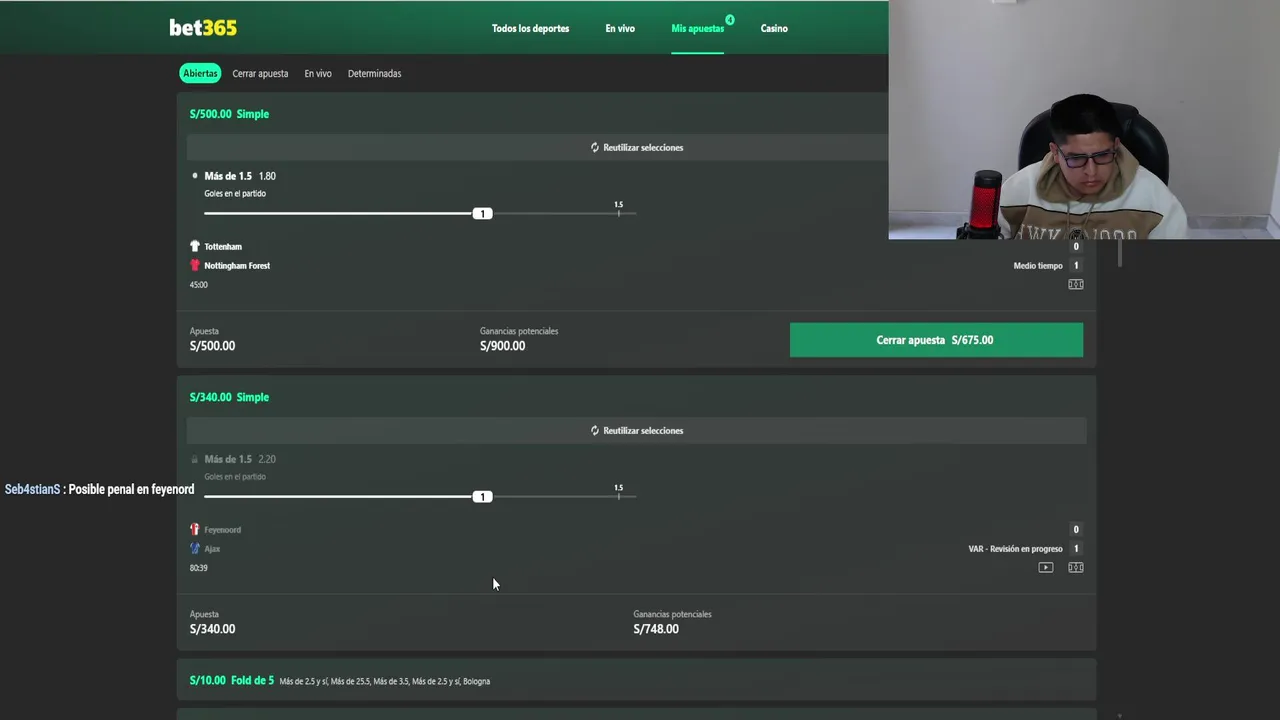The height and width of the screenshot is (720, 1280).
Task: Click Cerrar apuesta S/675.00 button
Action: pos(936,340)
